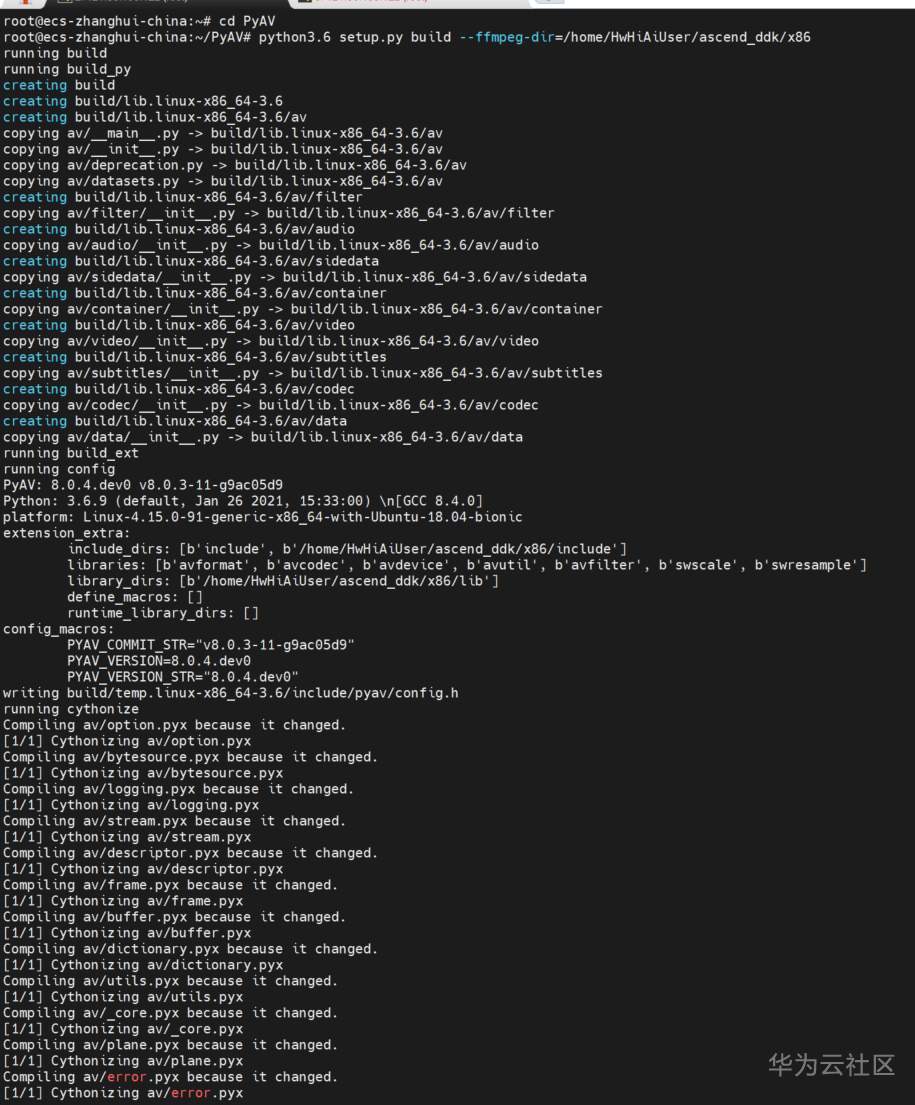Click the 华为云社区 watermark

point(831,1065)
